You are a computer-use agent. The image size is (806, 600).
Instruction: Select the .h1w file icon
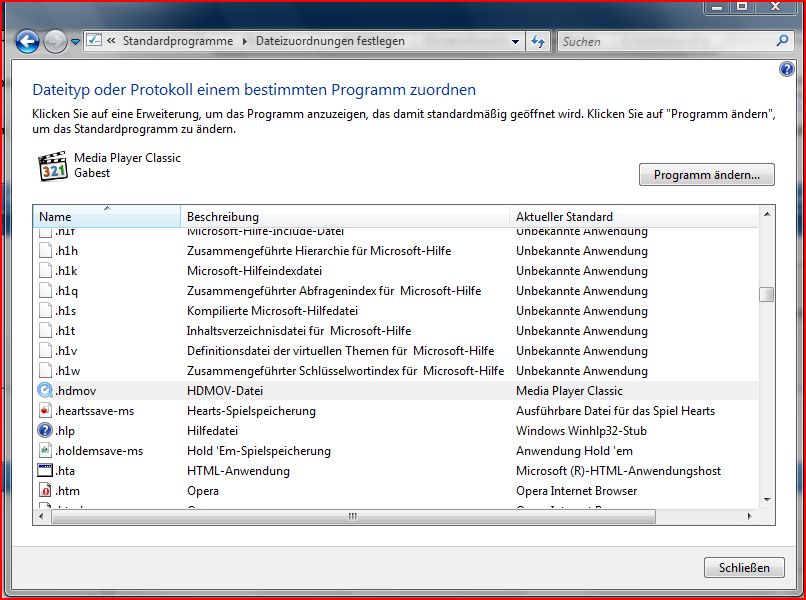click(46, 371)
